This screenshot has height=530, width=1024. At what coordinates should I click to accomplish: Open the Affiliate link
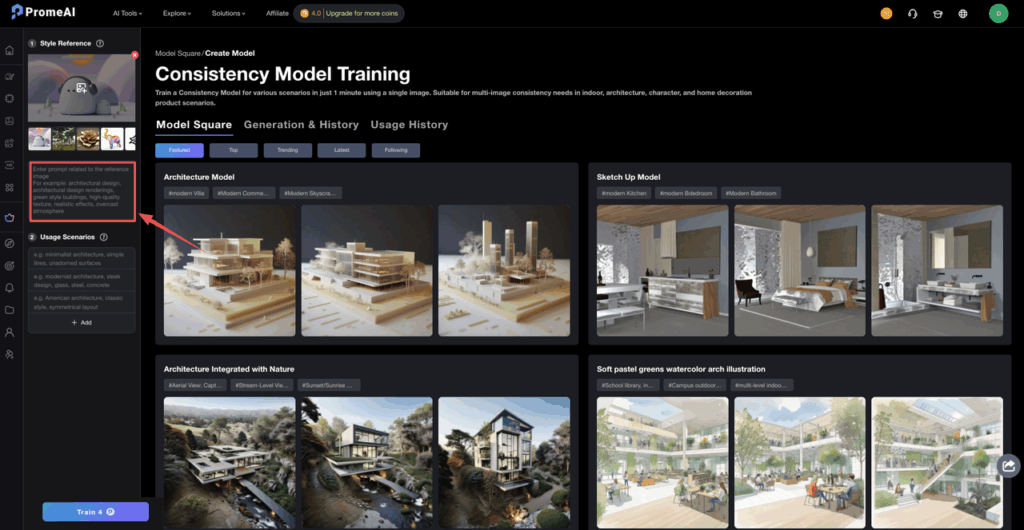tap(277, 13)
